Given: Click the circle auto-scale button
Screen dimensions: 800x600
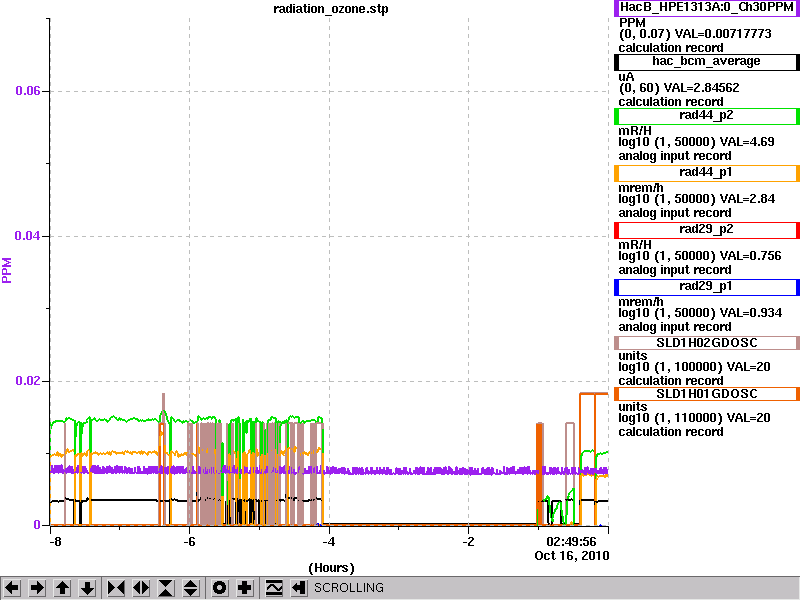Looking at the screenshot, I should pos(219,588).
